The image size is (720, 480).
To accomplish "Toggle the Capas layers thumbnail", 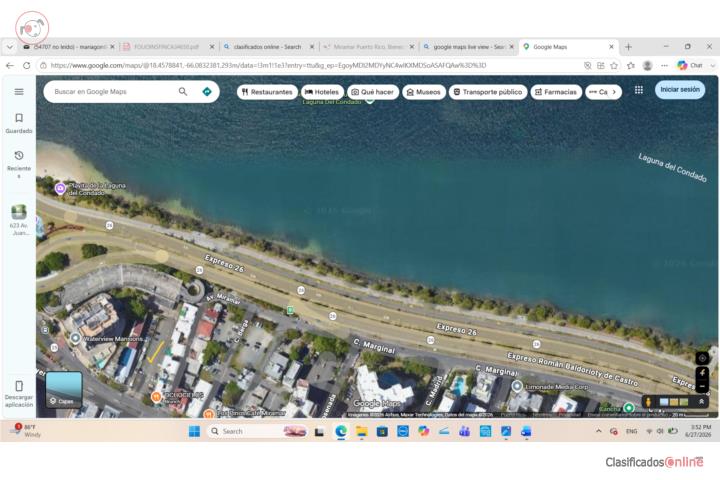I will coord(64,390).
